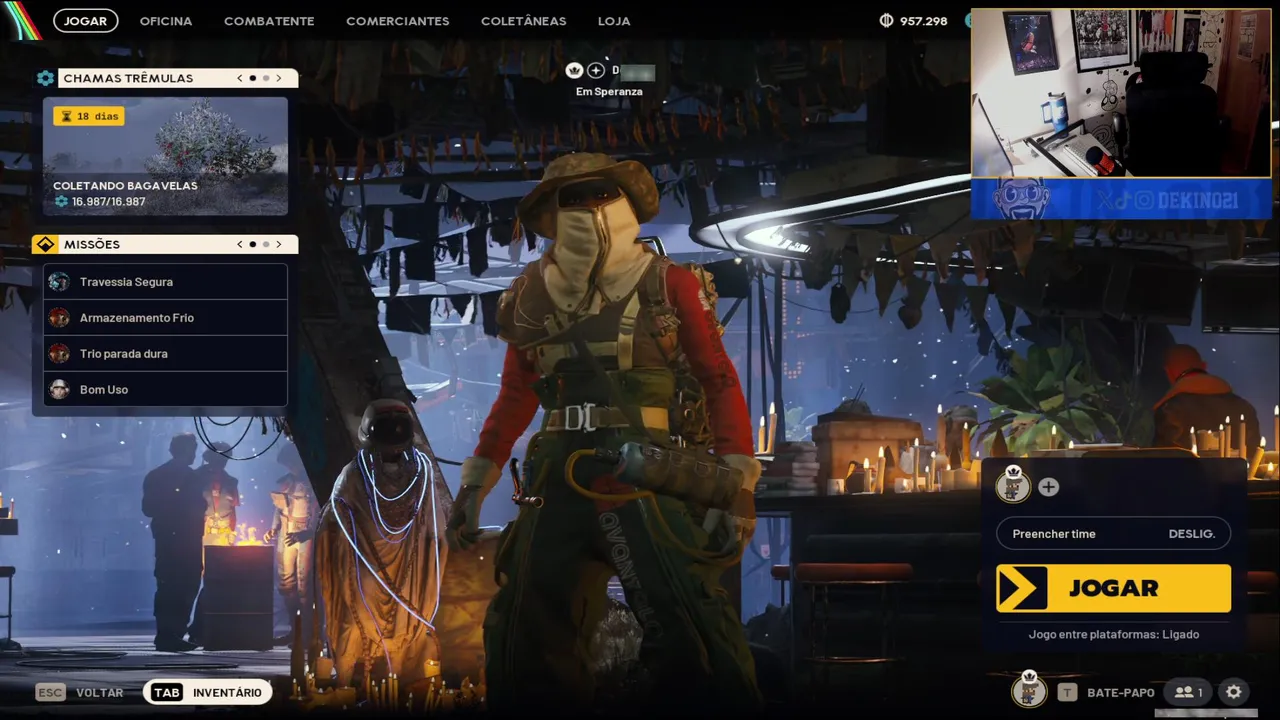Select second Chamas Trêmulas page dot
This screenshot has width=1280, height=720.
265,78
